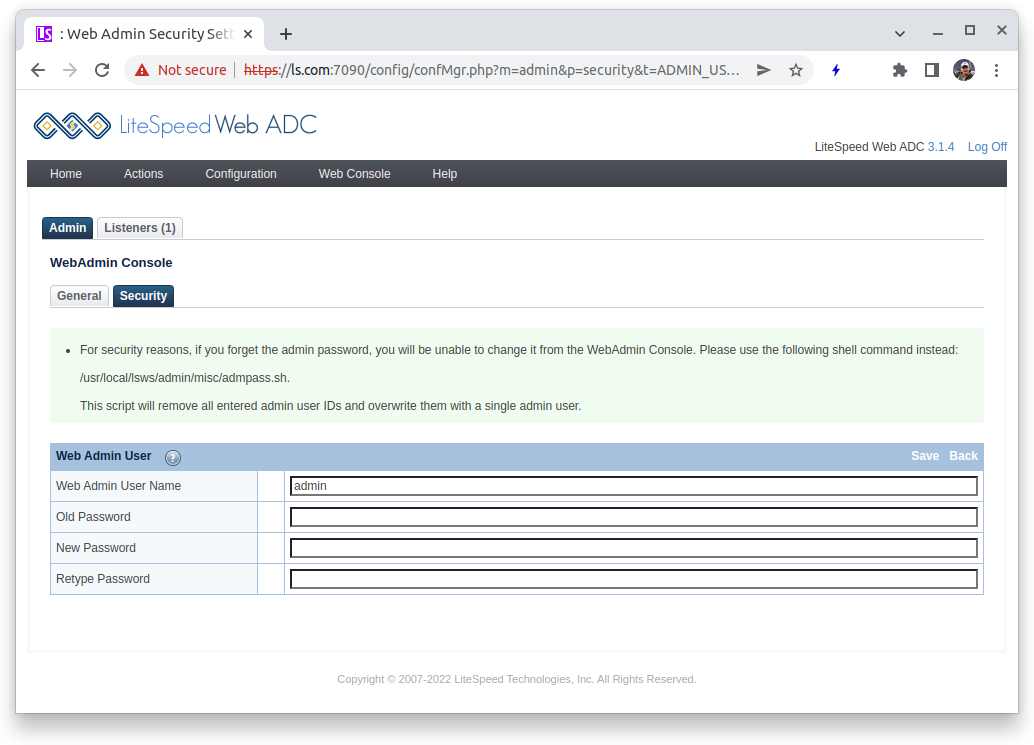Click the copyright footer text
Viewport: 1034px width, 745px height.
(x=516, y=679)
